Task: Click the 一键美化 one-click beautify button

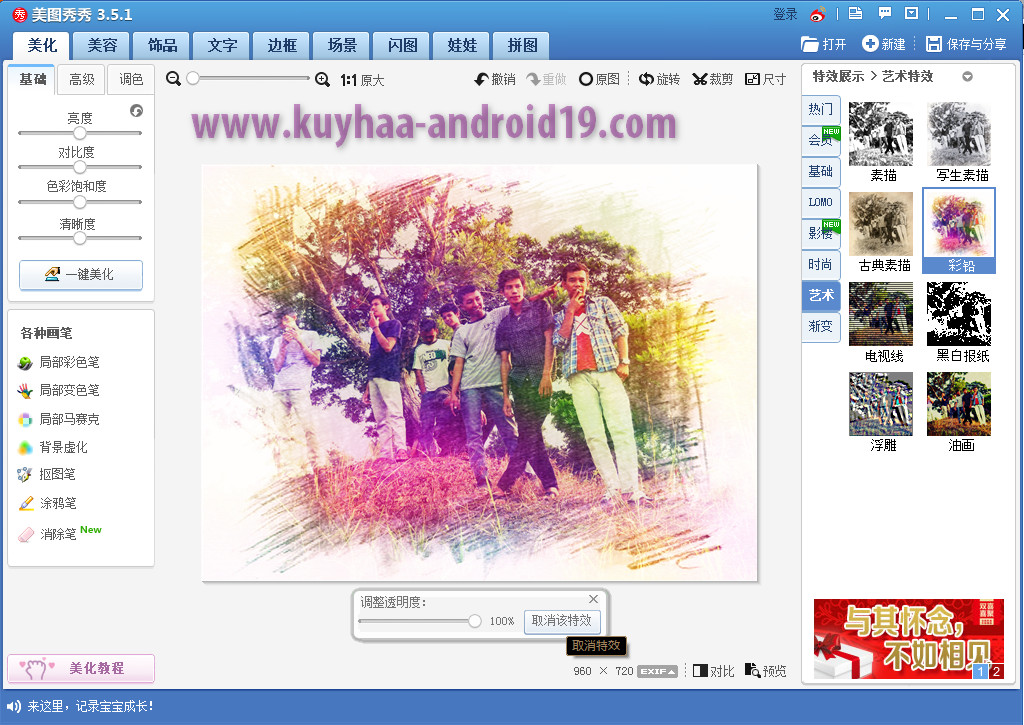Action: click(x=81, y=274)
